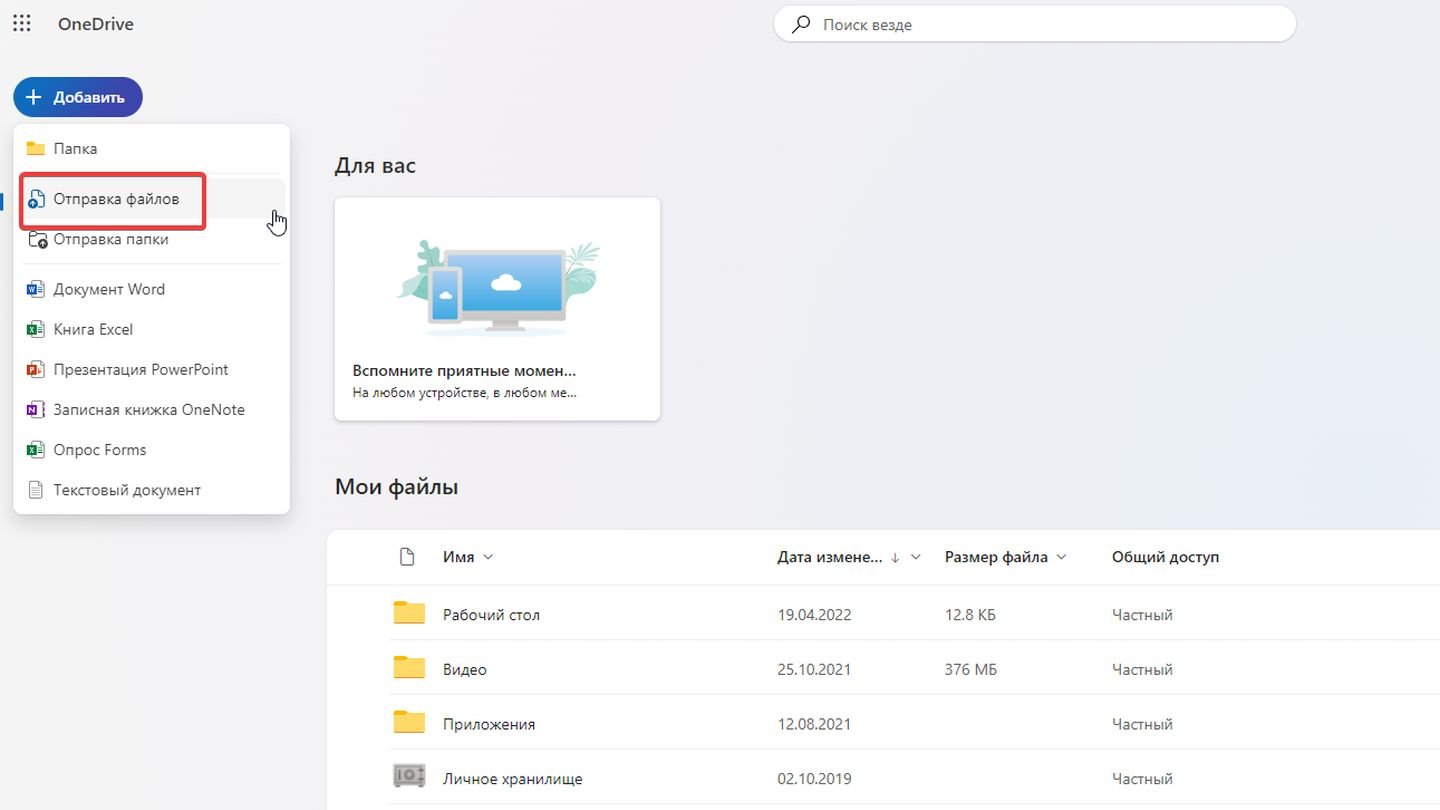This screenshot has width=1440, height=810.
Task: Open the Вспомните приятные моменты card
Action: pyautogui.click(x=497, y=309)
